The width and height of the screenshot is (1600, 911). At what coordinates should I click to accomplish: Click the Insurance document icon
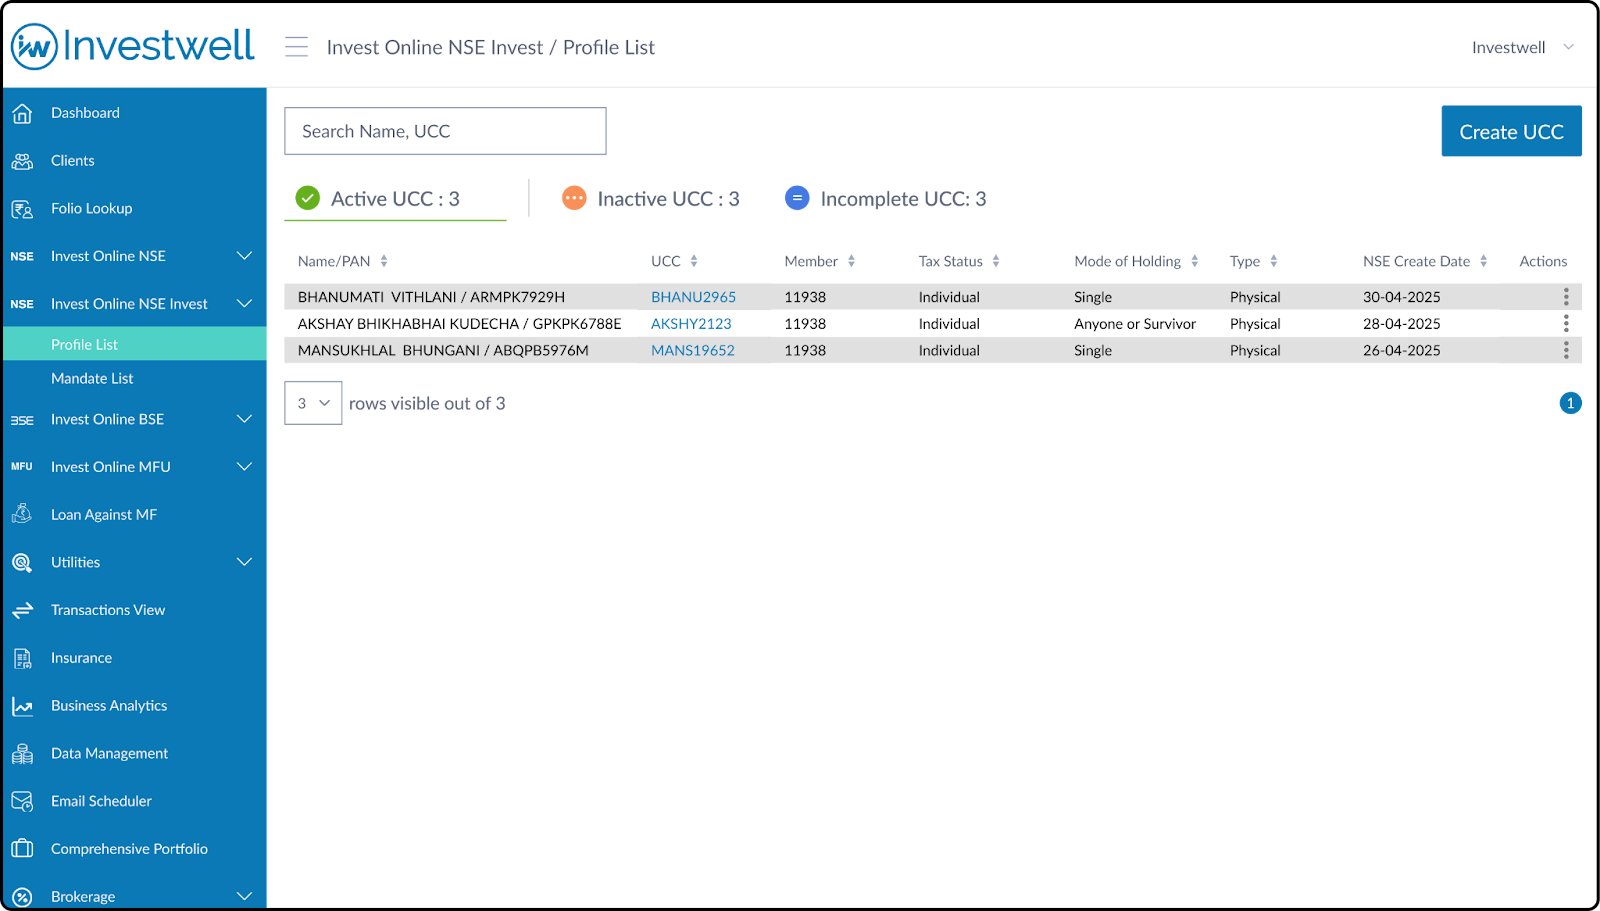tap(22, 658)
